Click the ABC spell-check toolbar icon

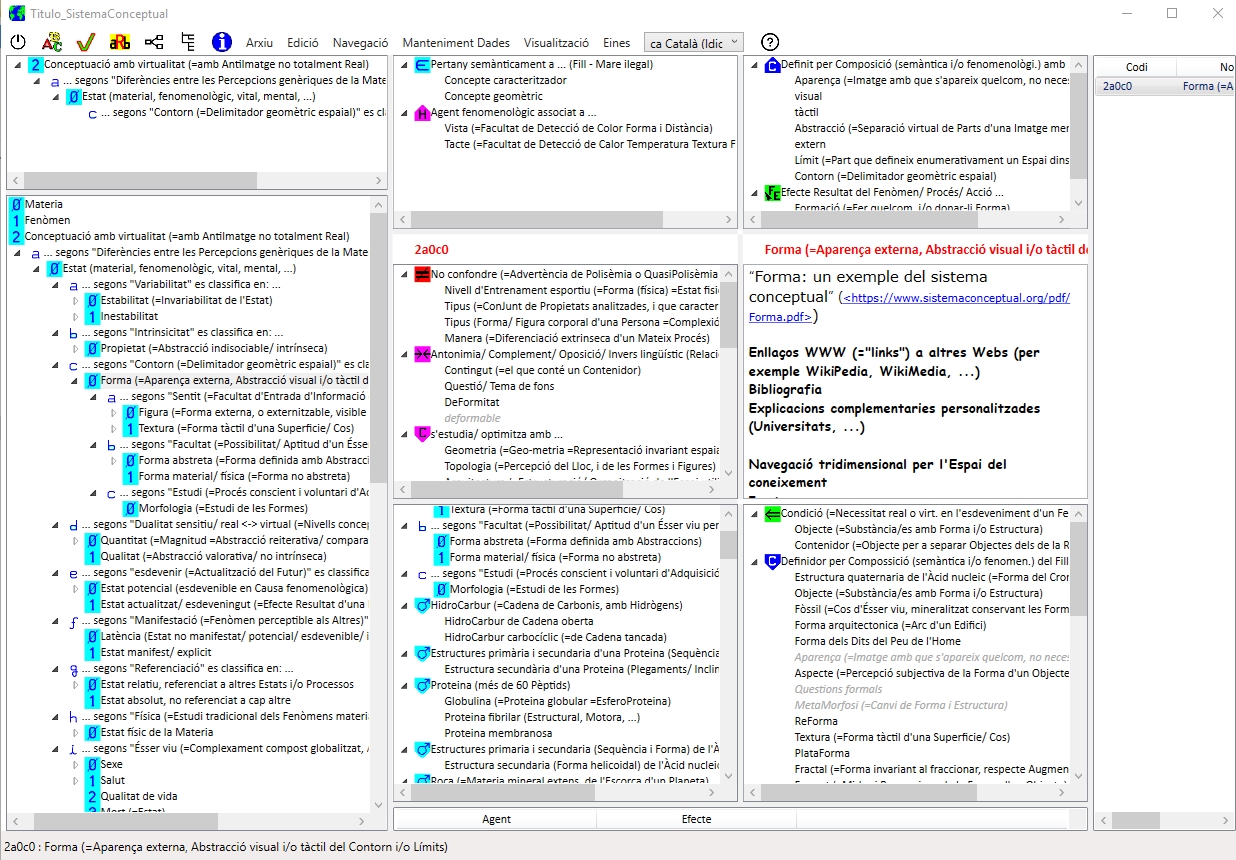[x=52, y=42]
